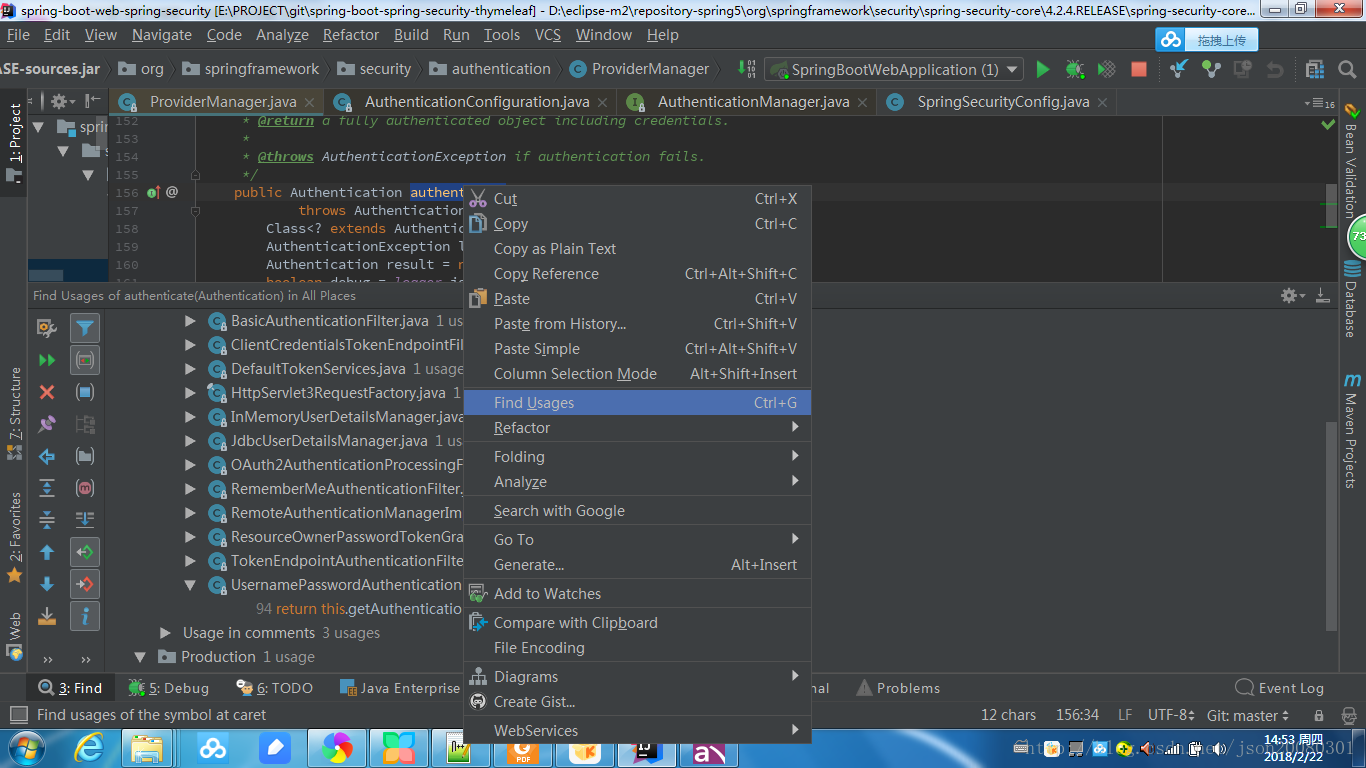This screenshot has width=1366, height=768.
Task: Expand the Usage in comments node
Action: pyautogui.click(x=166, y=633)
